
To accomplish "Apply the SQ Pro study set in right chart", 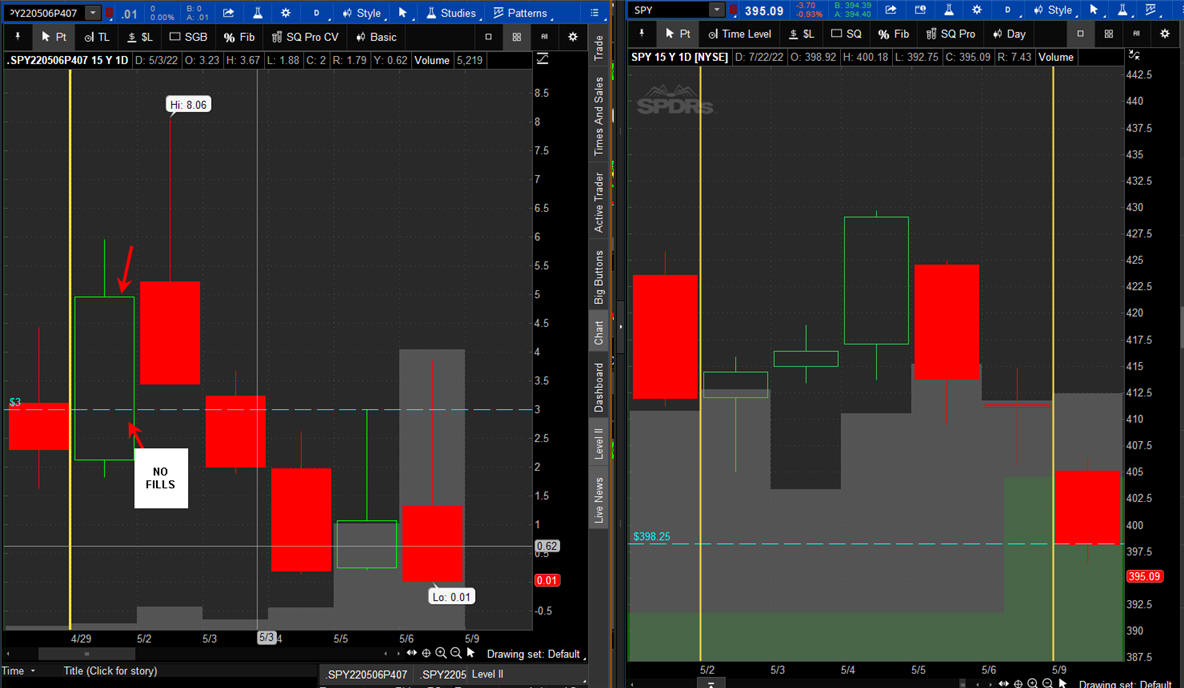I will pos(950,33).
